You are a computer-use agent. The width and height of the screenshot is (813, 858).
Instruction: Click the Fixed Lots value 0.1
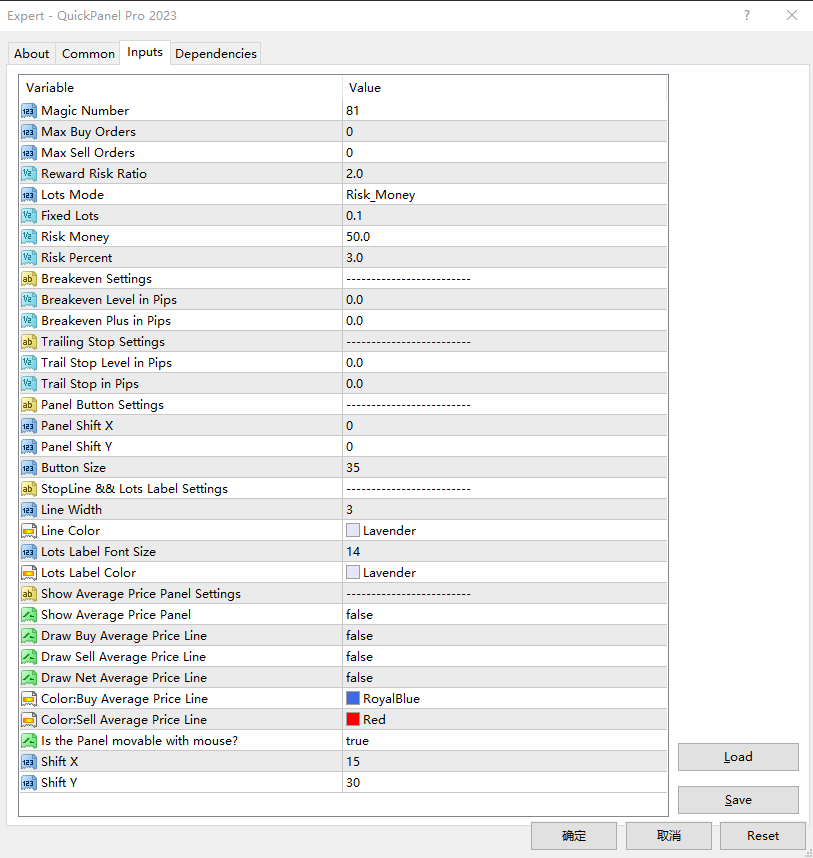tap(504, 216)
